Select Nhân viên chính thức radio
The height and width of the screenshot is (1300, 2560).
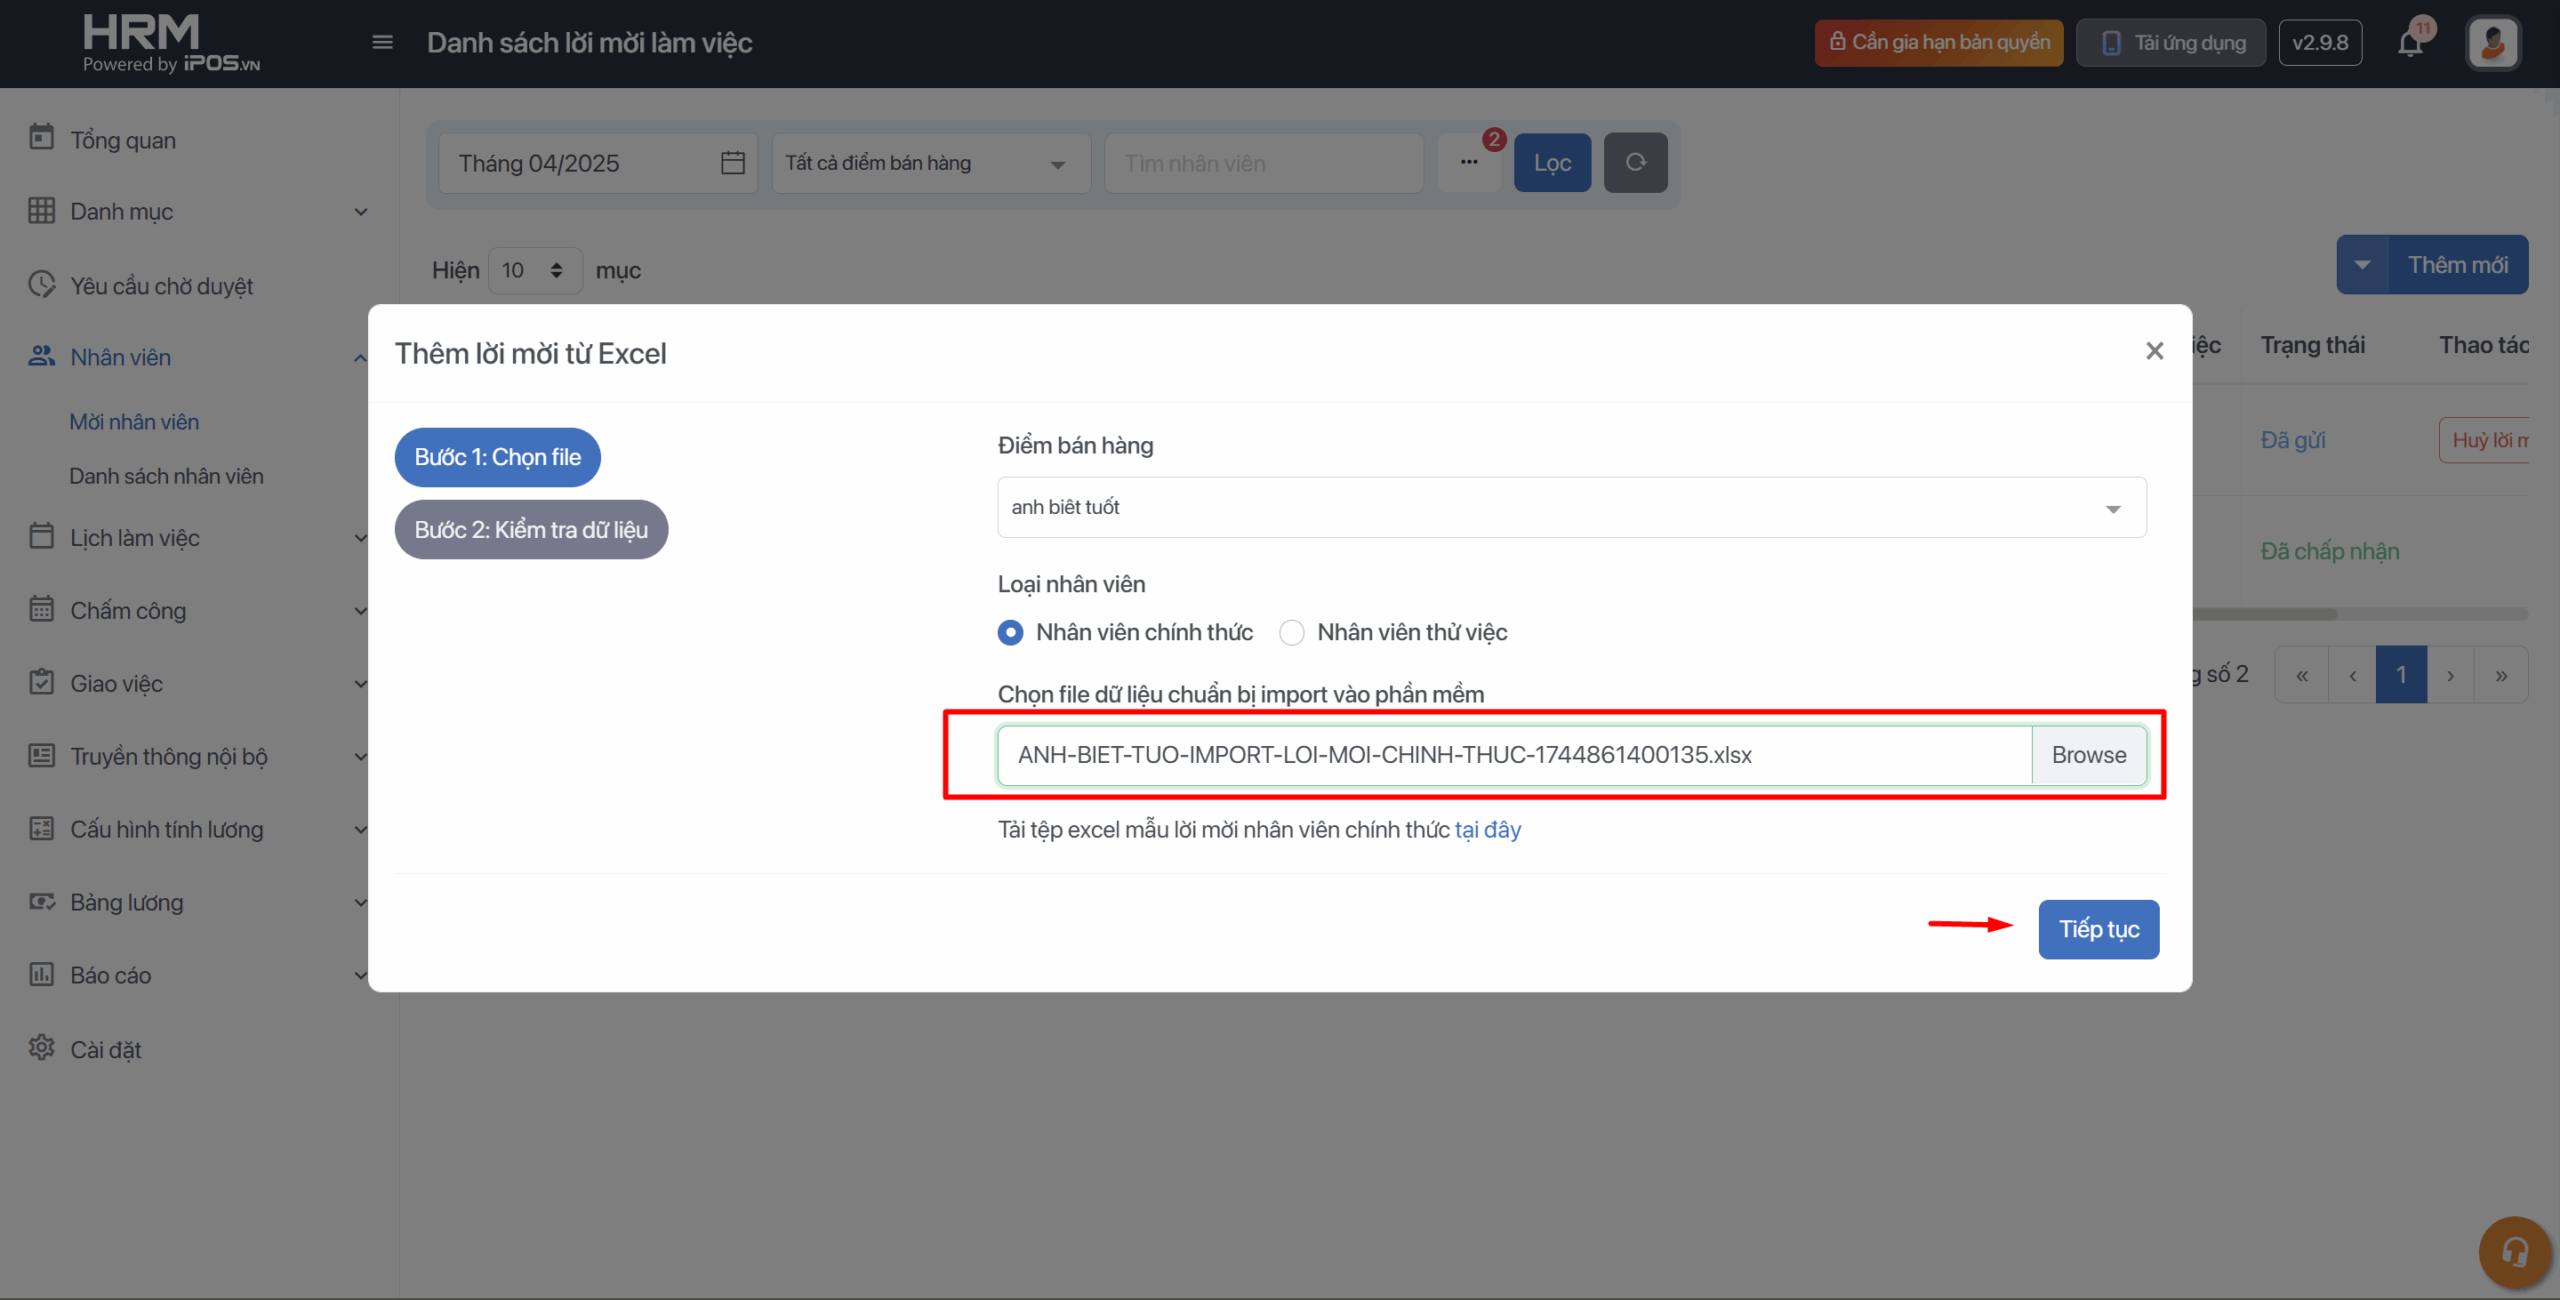pyautogui.click(x=1010, y=632)
